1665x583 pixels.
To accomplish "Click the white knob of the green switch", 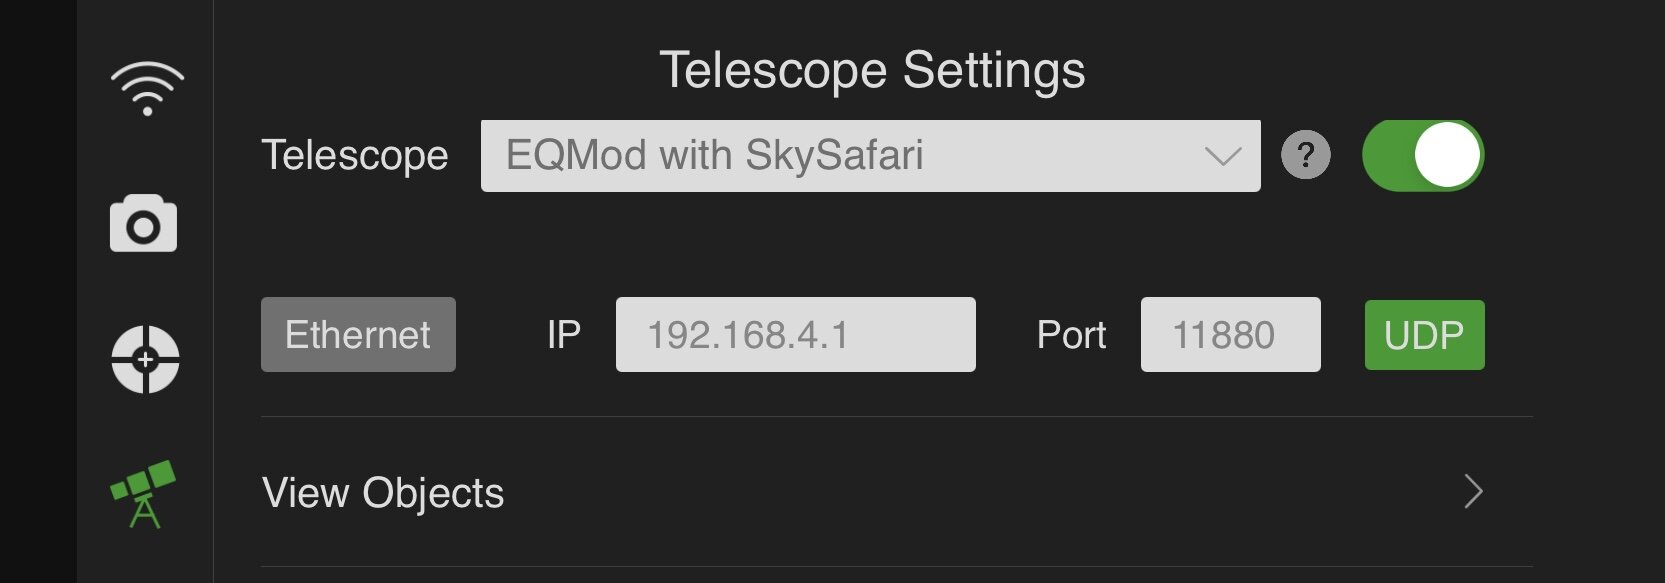I will tap(1447, 156).
